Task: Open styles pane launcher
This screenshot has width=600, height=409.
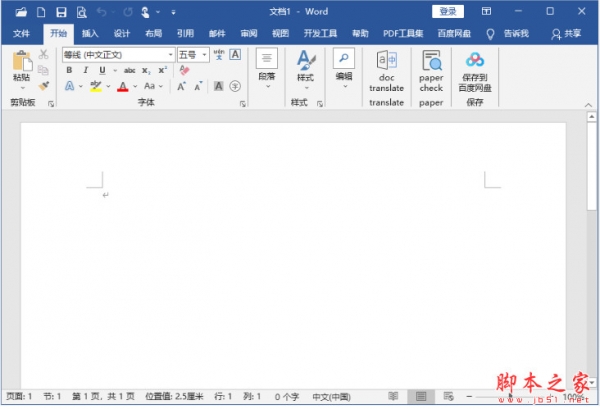Action: [320, 104]
